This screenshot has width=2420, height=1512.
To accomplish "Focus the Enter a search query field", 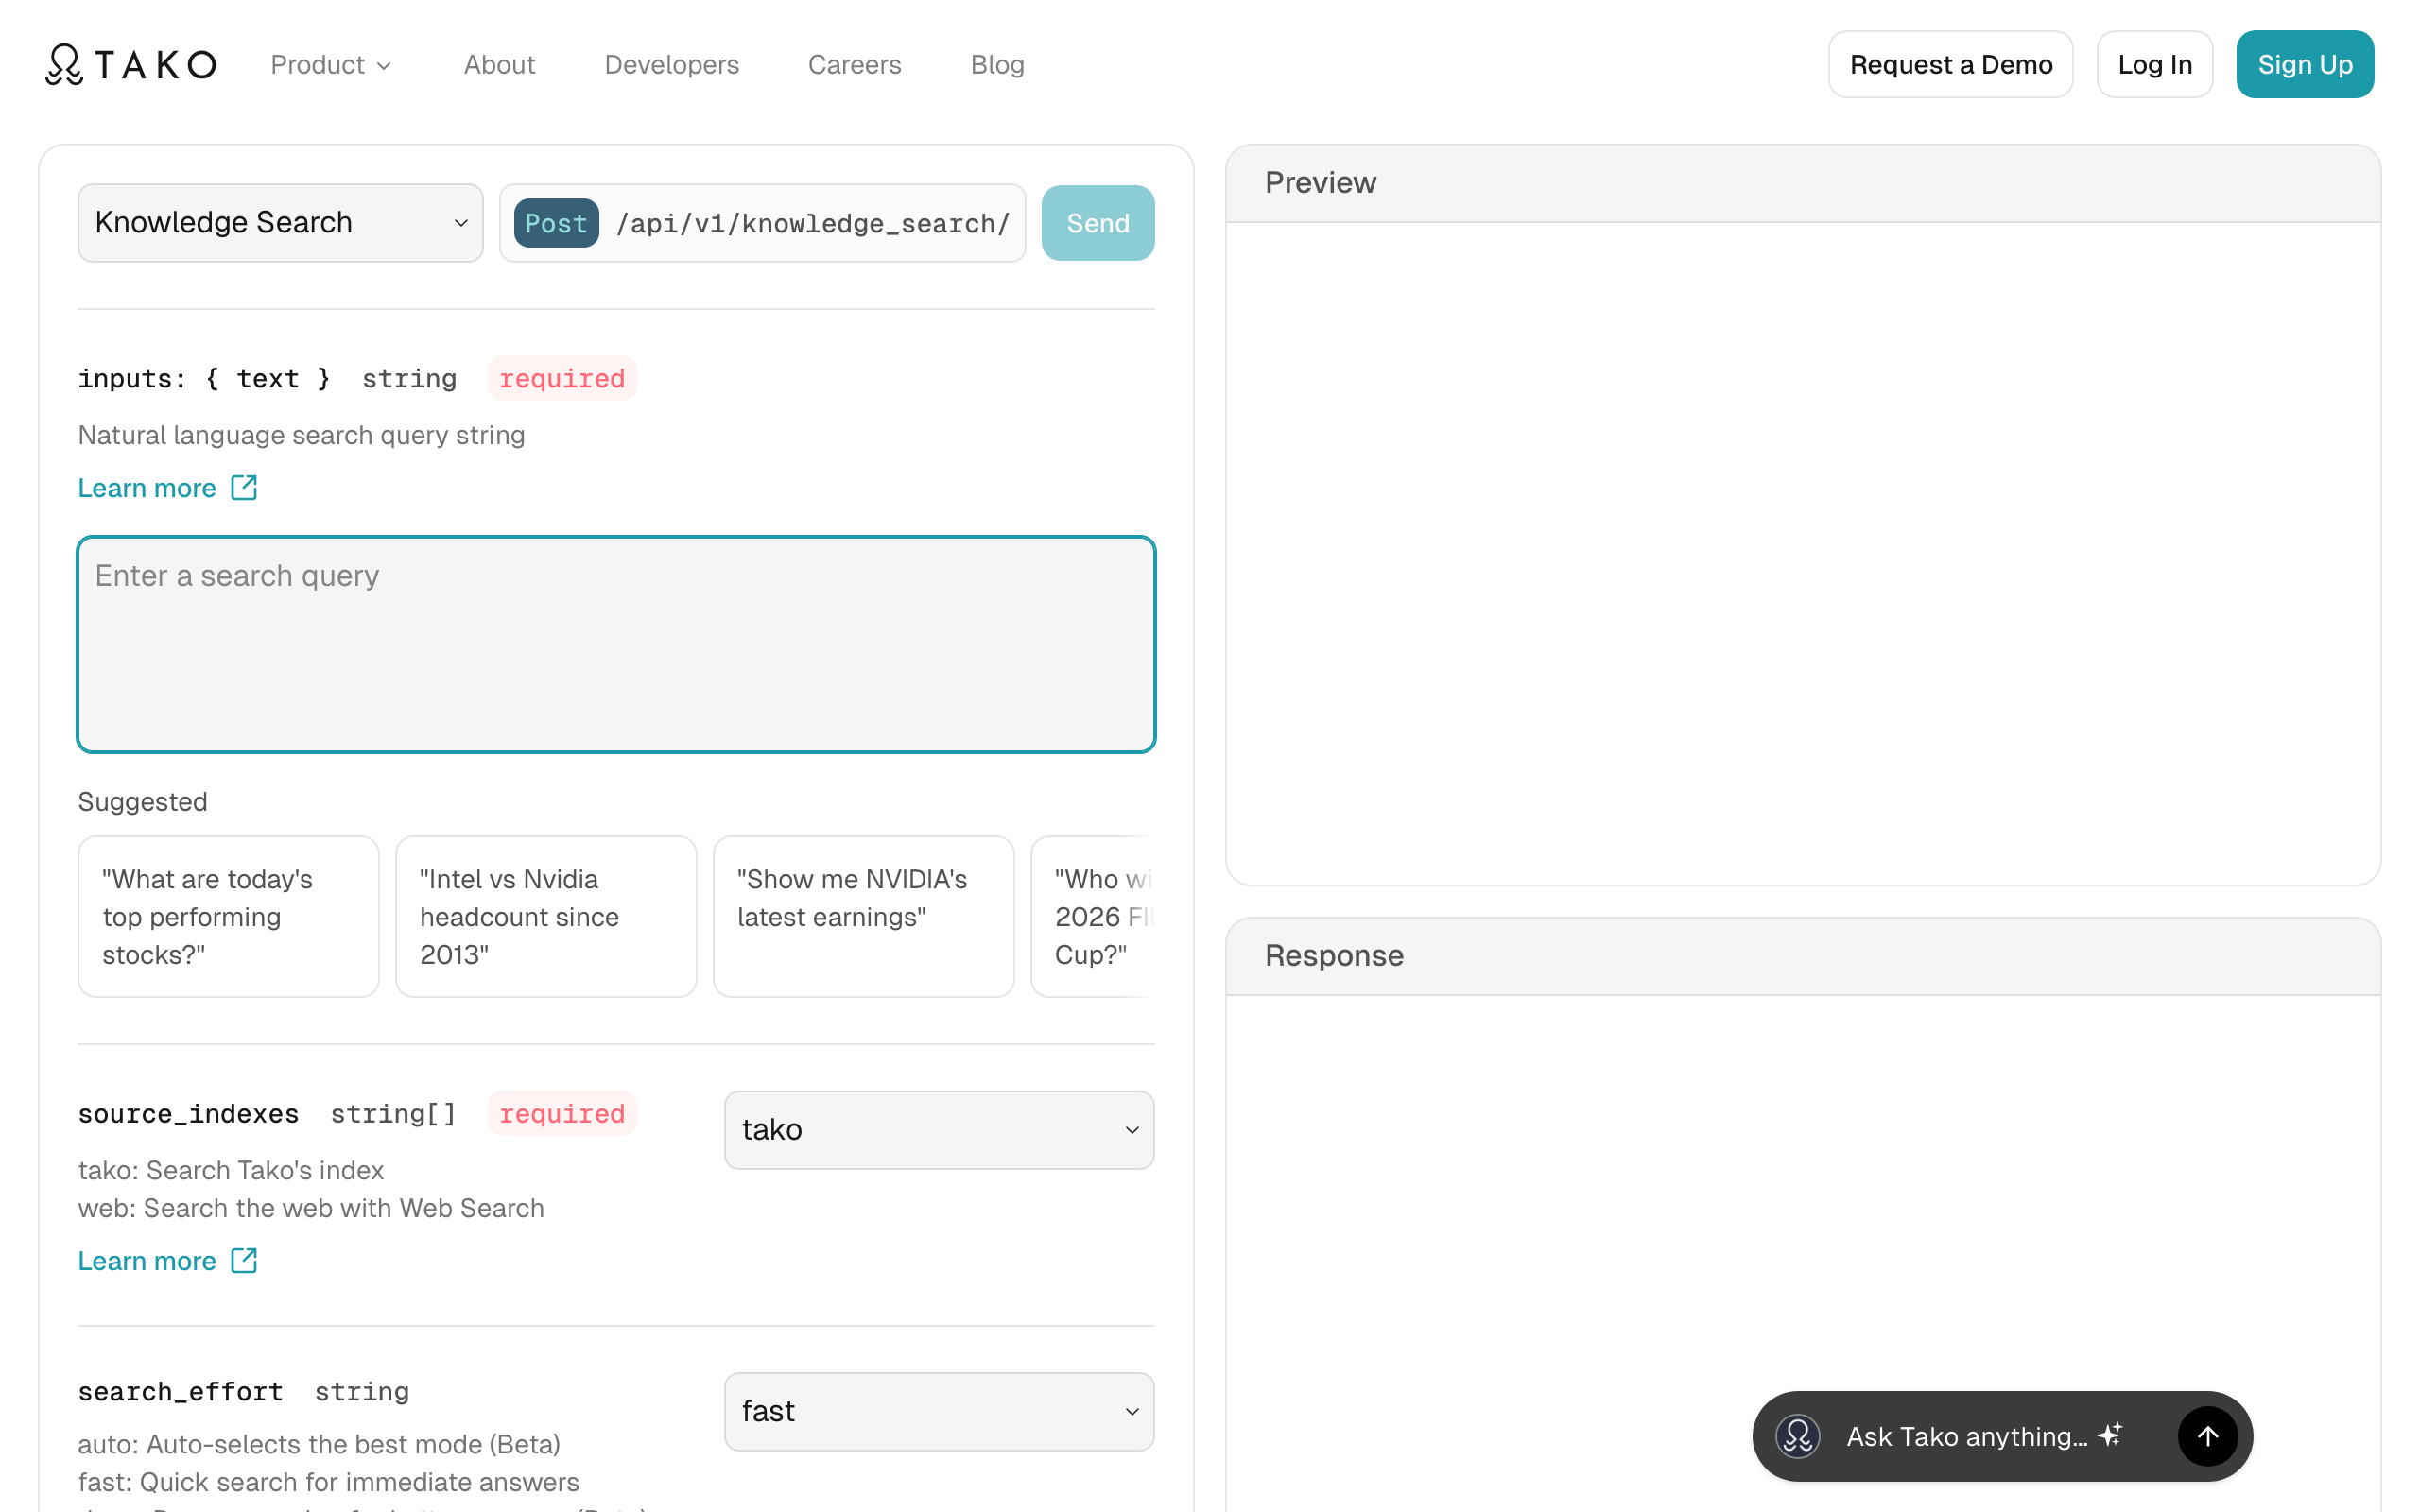I will [x=616, y=645].
